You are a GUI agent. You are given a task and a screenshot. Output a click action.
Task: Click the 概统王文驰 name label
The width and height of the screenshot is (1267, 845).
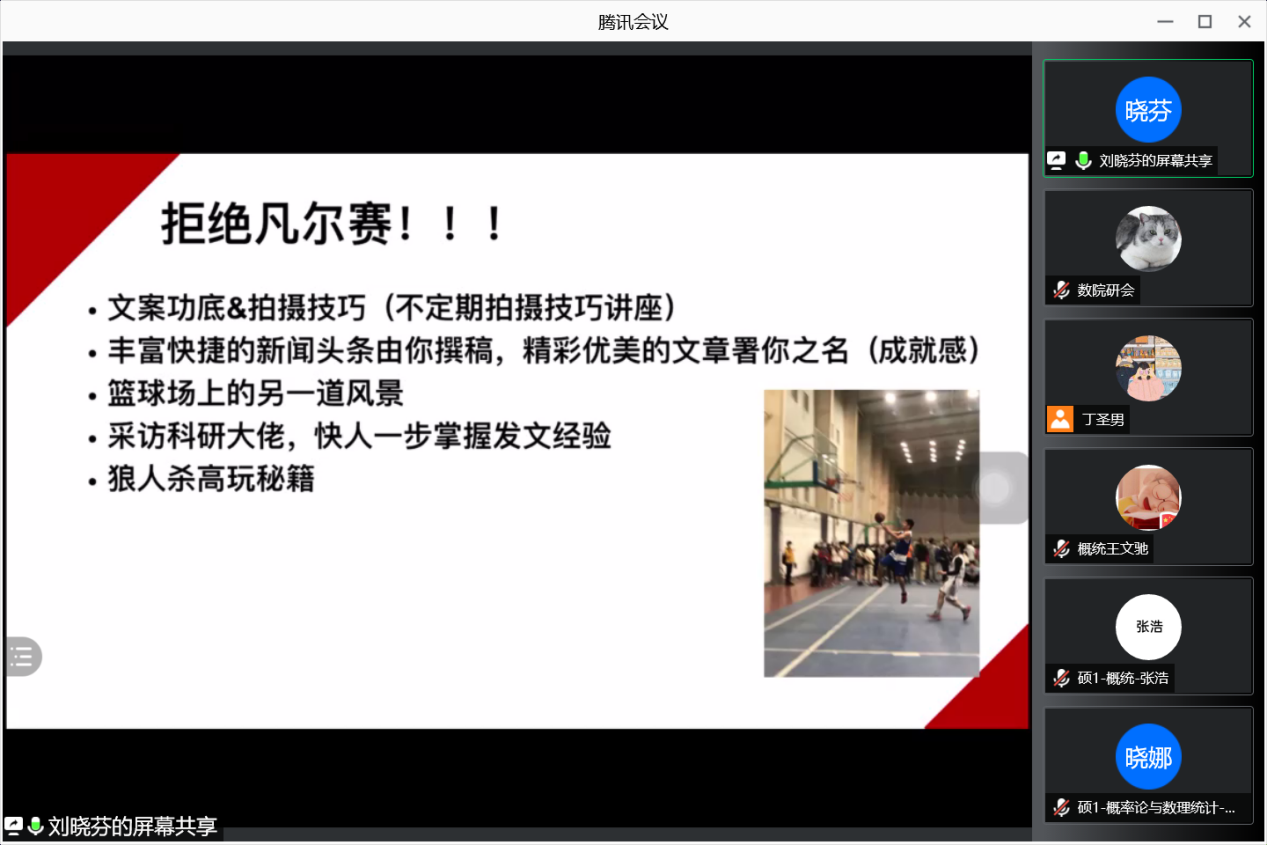click(1112, 548)
